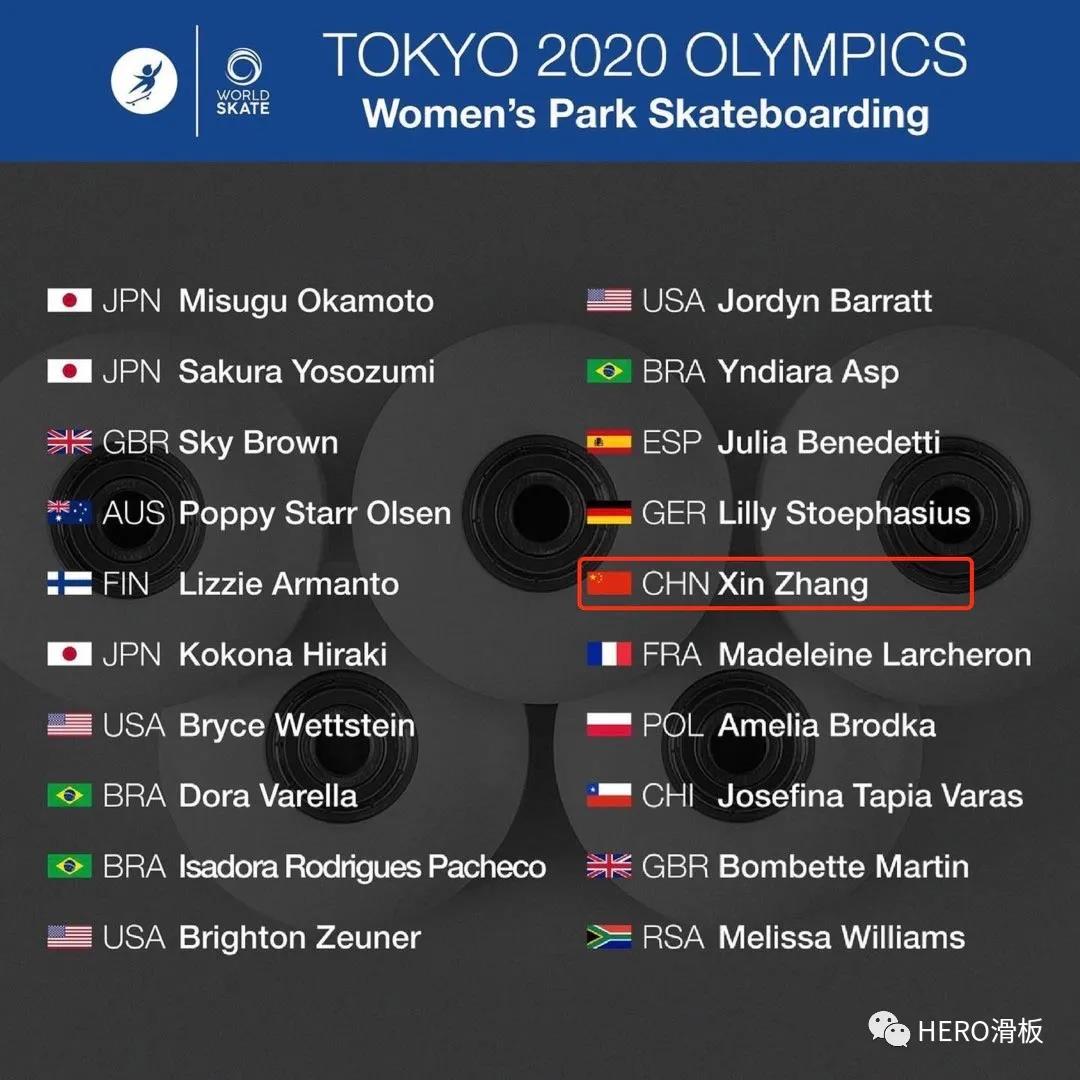Click the Chile flag beside Josefina Tapia Varas
This screenshot has width=1080, height=1080.
(x=609, y=796)
